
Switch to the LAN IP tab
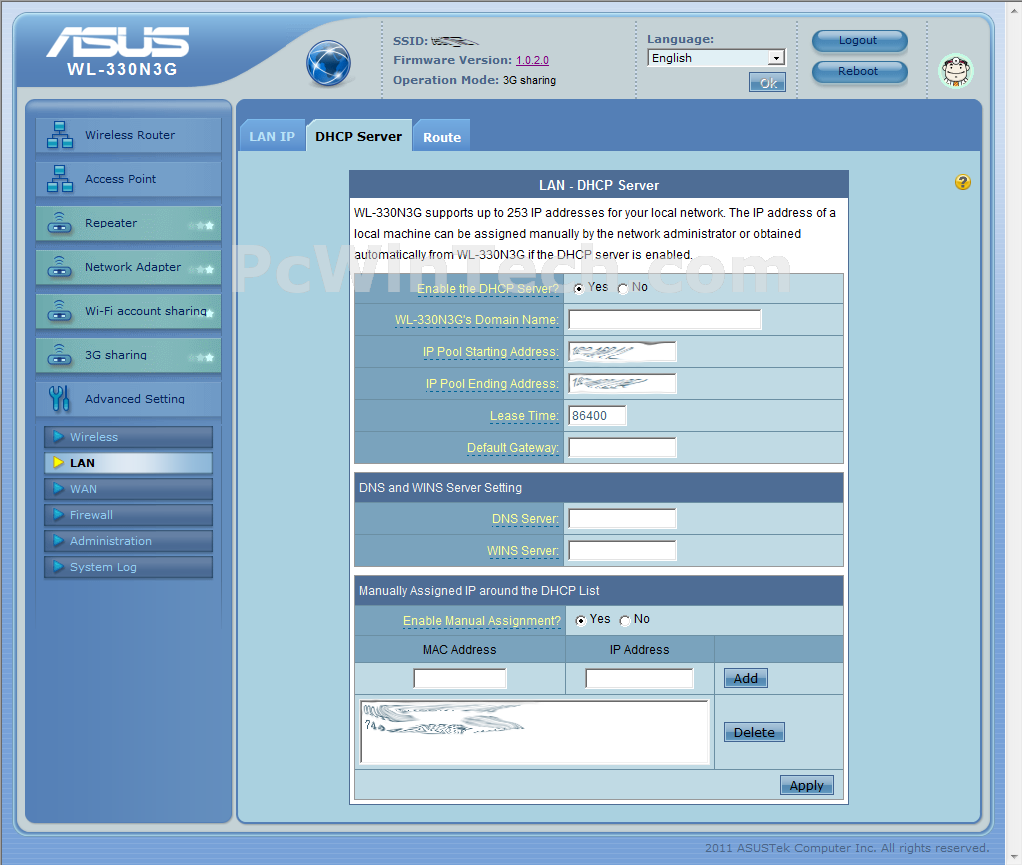272,136
